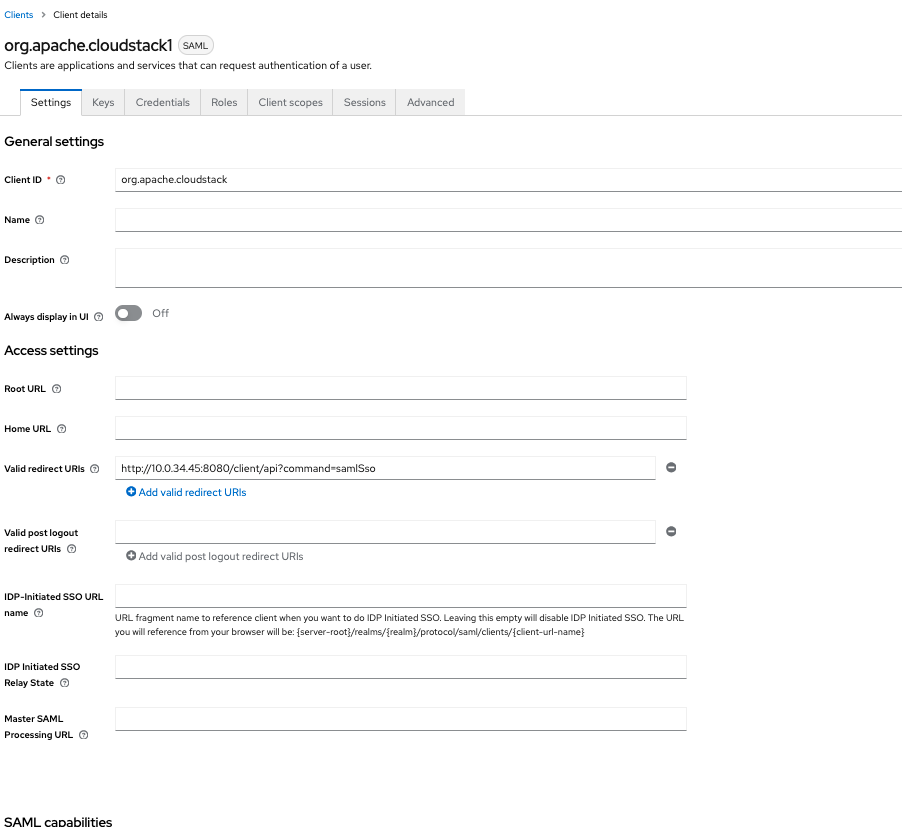Click help icon beside Valid redirect URIs
This screenshot has height=827, width=902.
(94, 469)
